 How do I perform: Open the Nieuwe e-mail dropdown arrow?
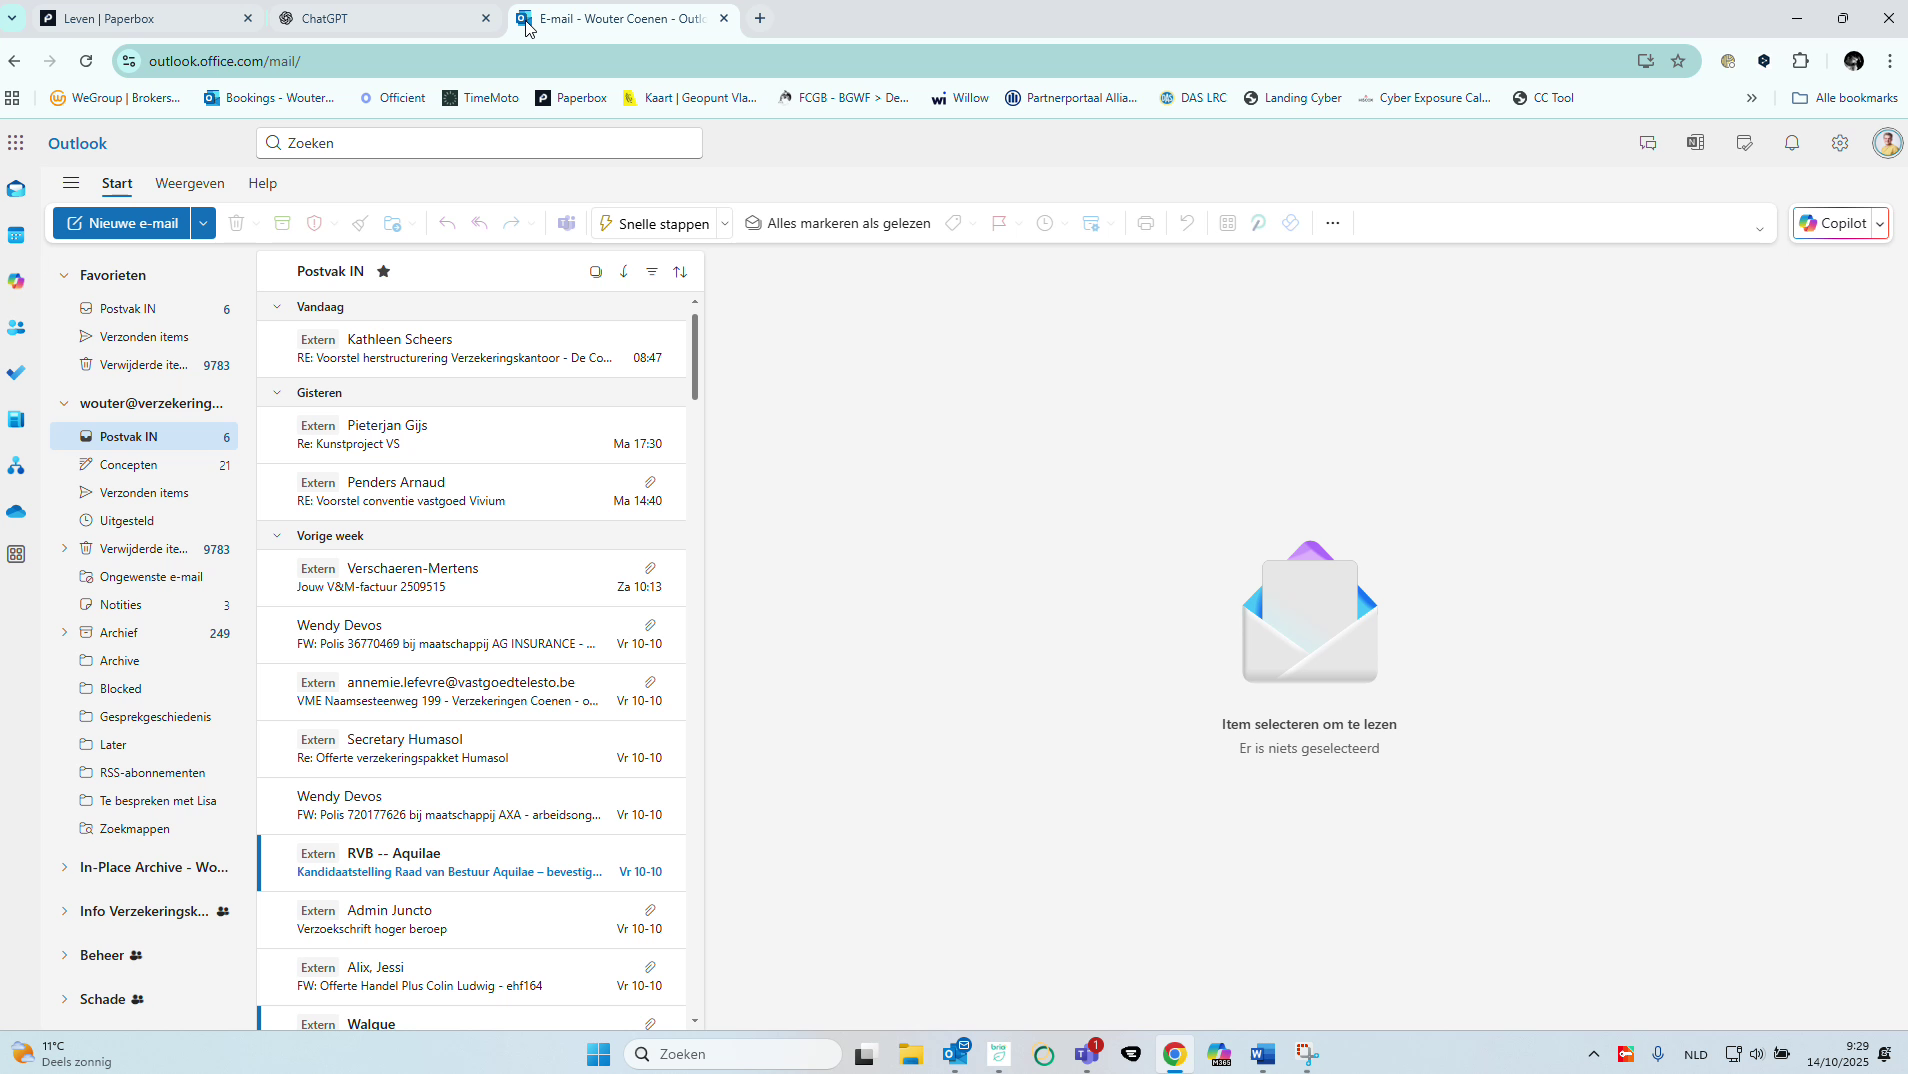pyautogui.click(x=203, y=223)
